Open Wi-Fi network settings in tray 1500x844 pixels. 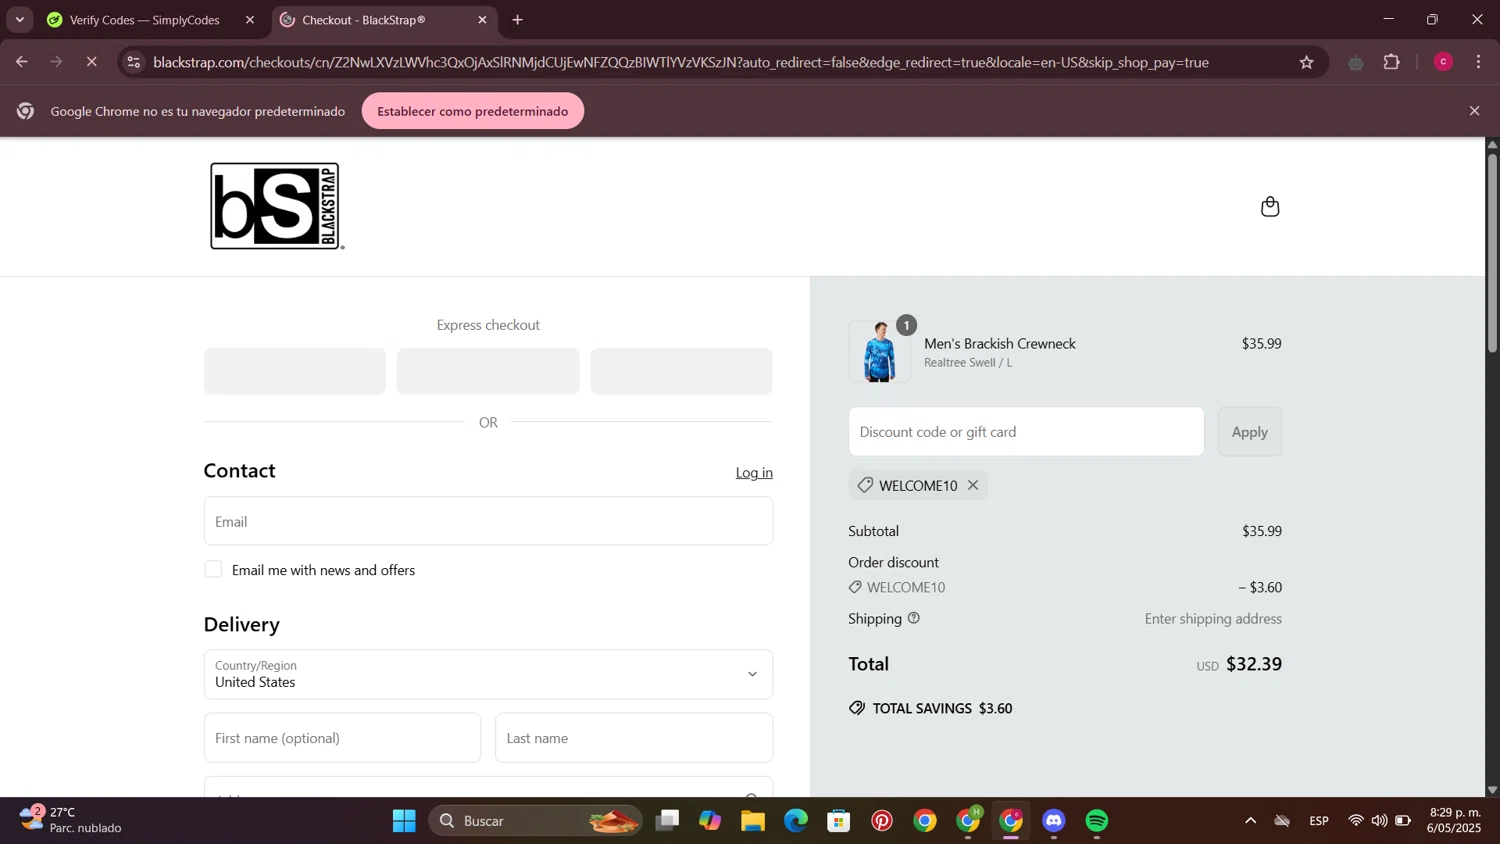pyautogui.click(x=1356, y=821)
